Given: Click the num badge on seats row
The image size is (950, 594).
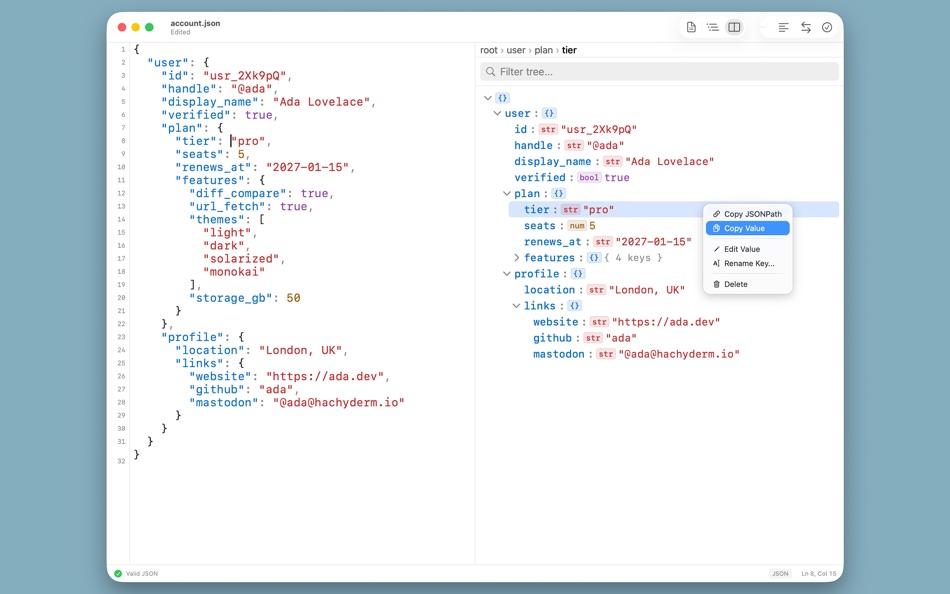Looking at the screenshot, I should click(x=577, y=225).
